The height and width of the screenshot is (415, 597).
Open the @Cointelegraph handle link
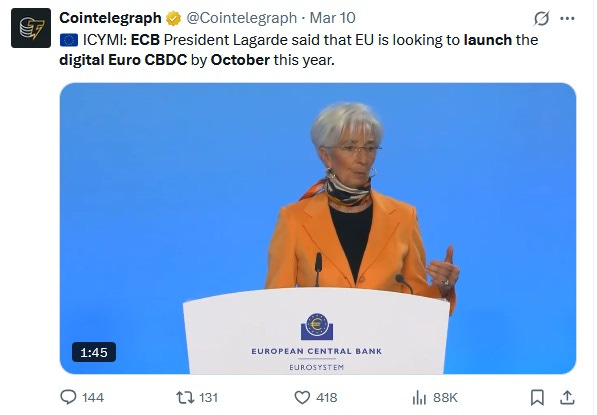pyautogui.click(x=241, y=18)
